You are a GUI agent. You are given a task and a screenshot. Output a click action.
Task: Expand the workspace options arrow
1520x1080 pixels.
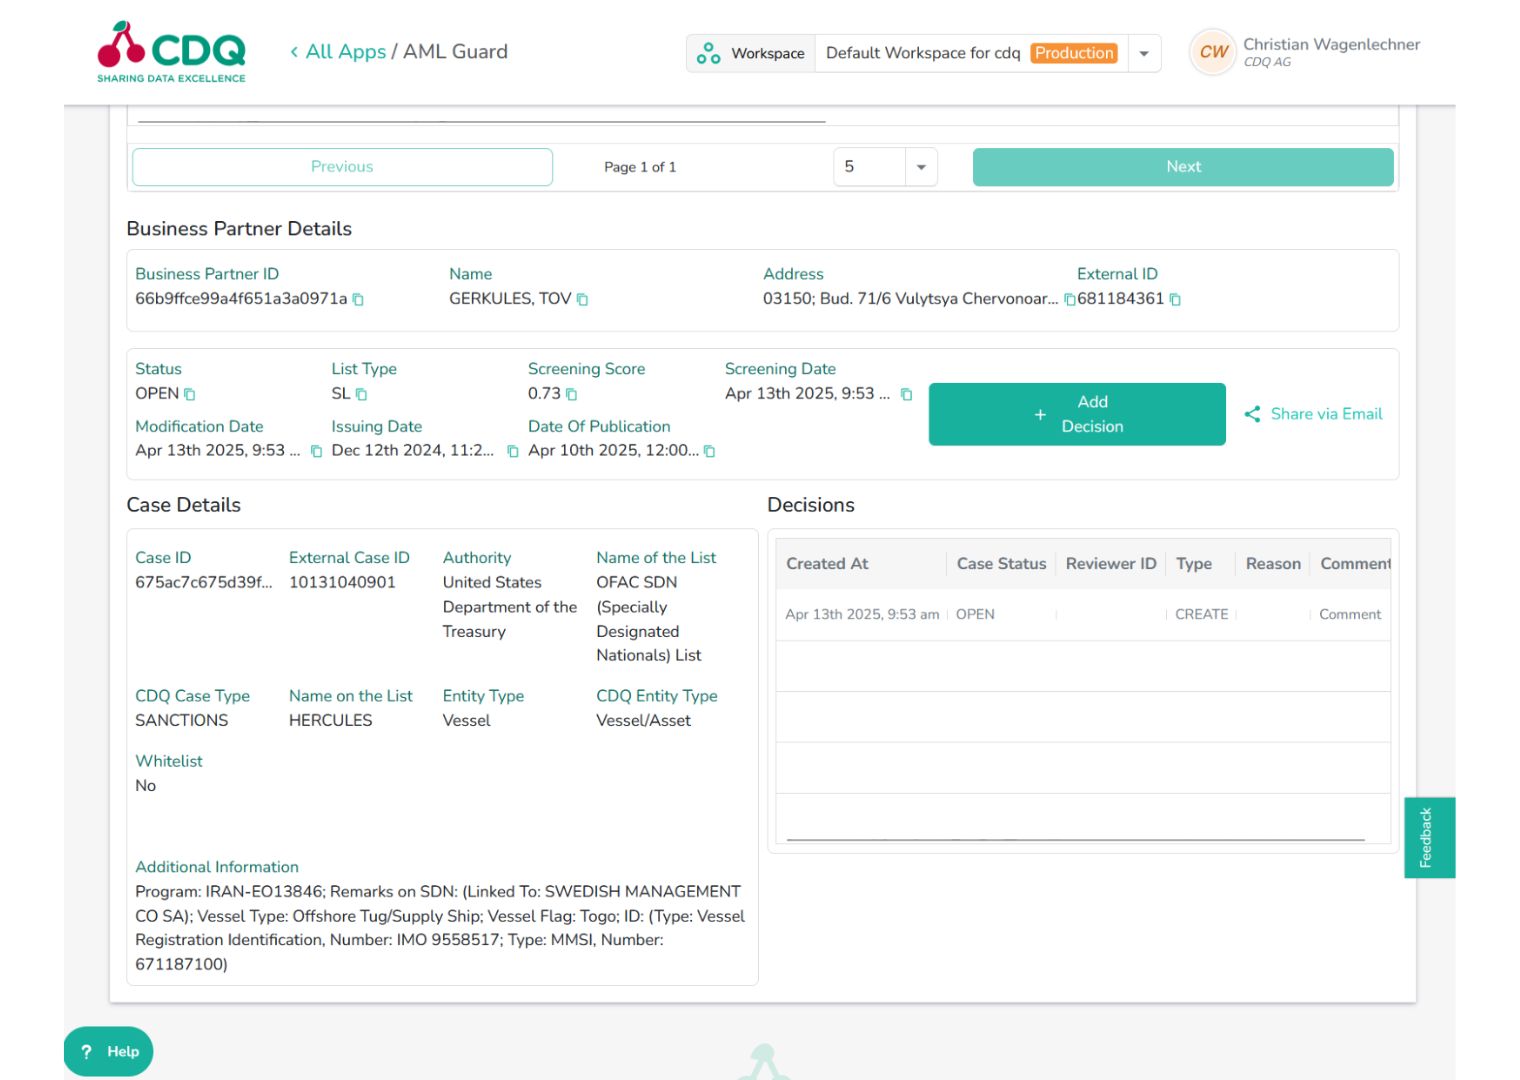(x=1143, y=53)
